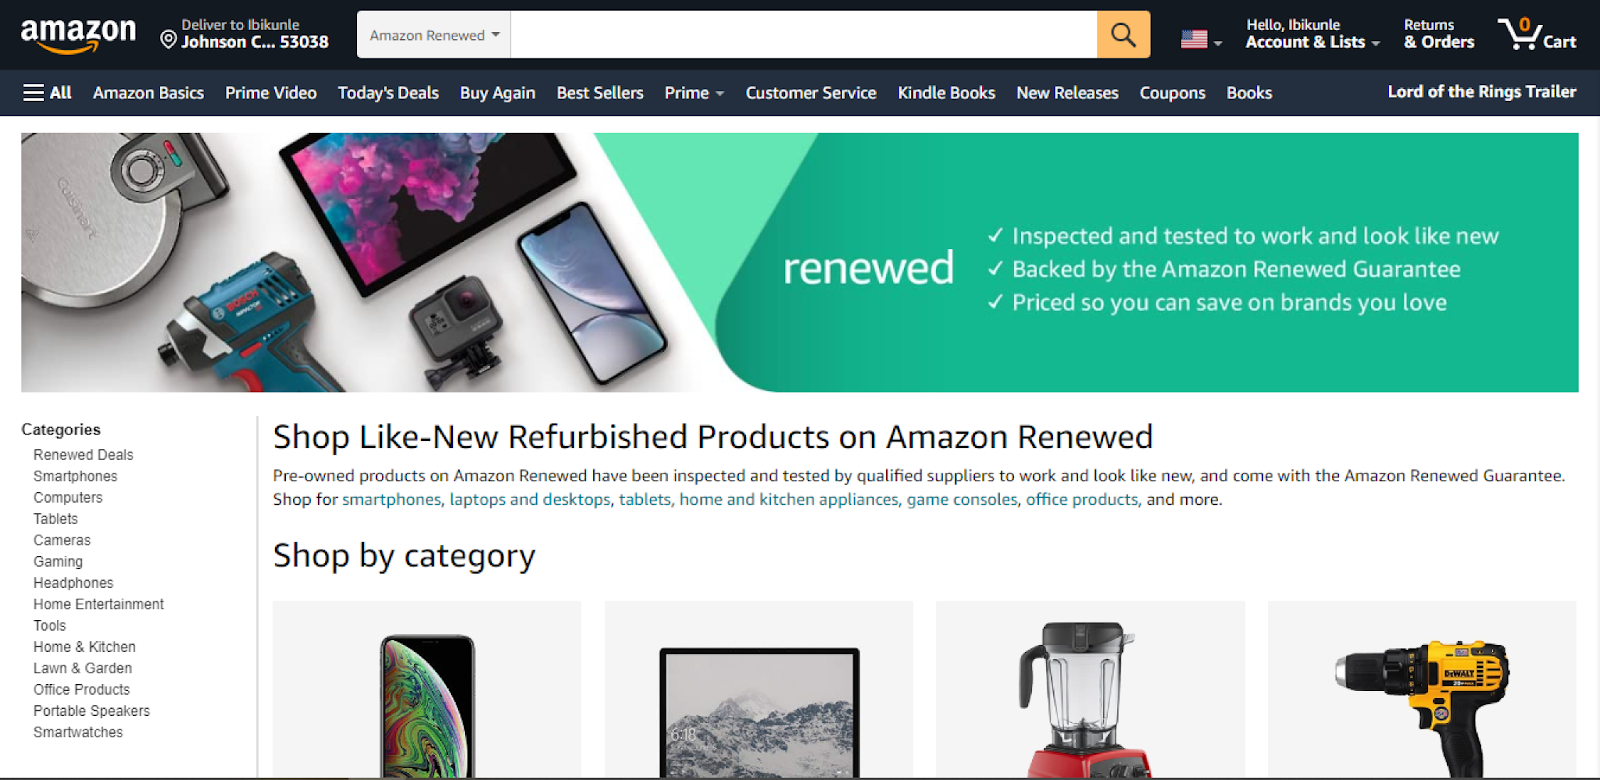Click the Amazon logo
Image resolution: width=1600 pixels, height=780 pixels.
click(x=78, y=35)
